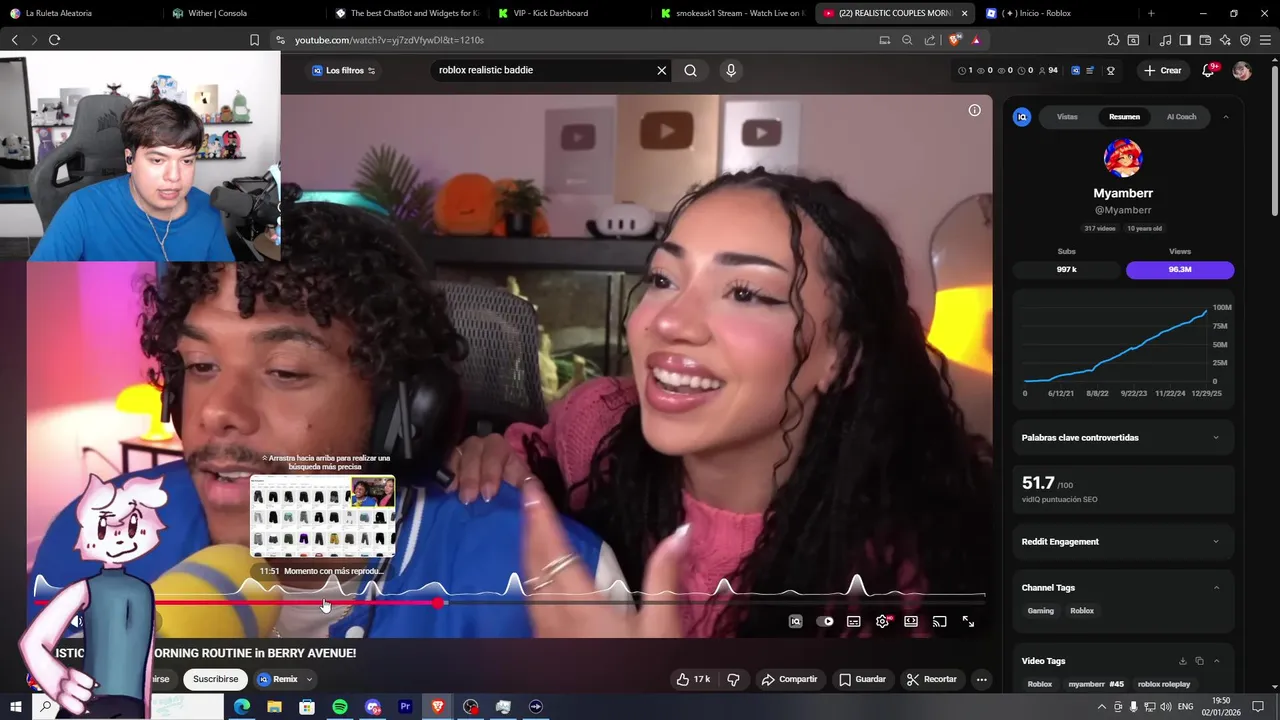Click the vidIQ IQ icon in player controls

(x=796, y=621)
